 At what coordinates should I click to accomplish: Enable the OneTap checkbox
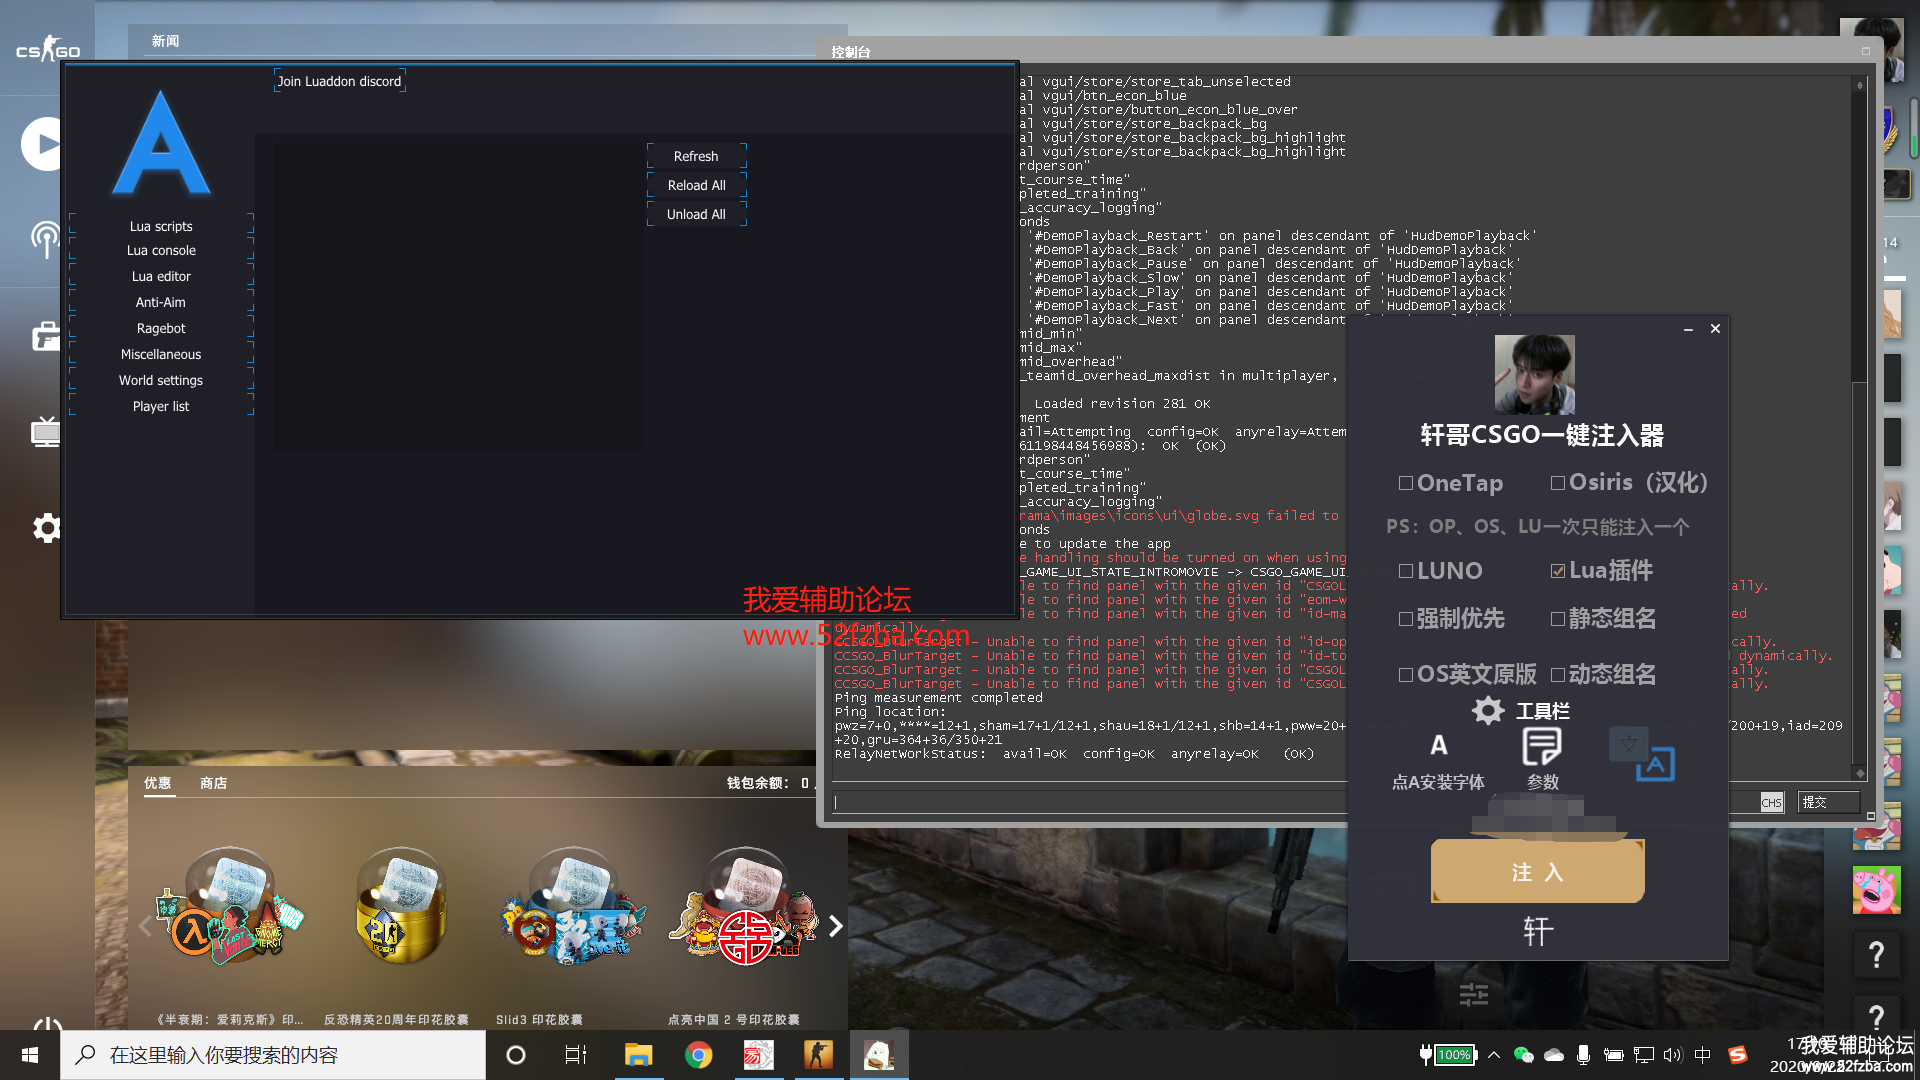pyautogui.click(x=1406, y=483)
